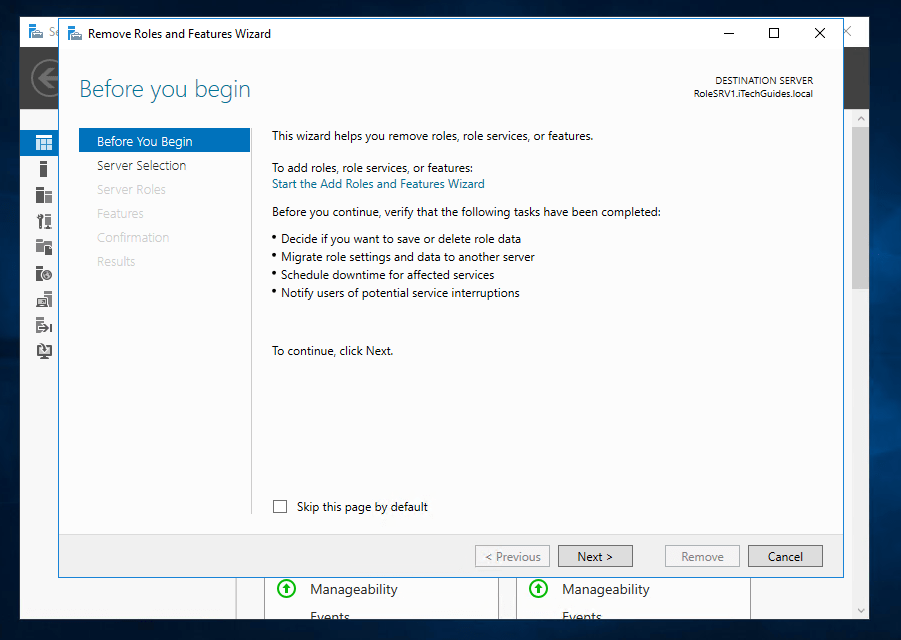This screenshot has width=901, height=640.
Task: Maximize the Remove Roles and Features Wizard window
Action: point(773,33)
